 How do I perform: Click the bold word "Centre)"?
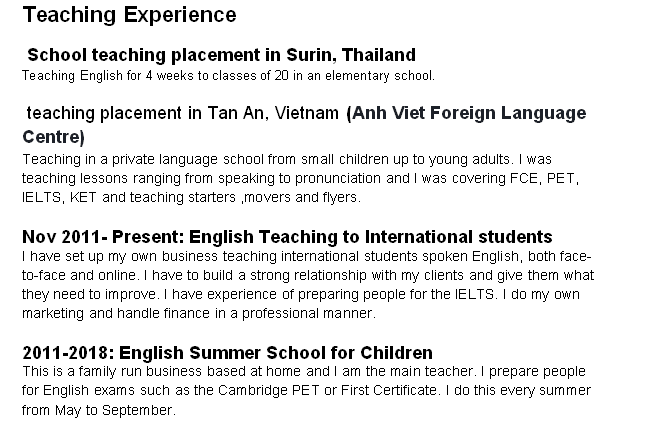54,137
